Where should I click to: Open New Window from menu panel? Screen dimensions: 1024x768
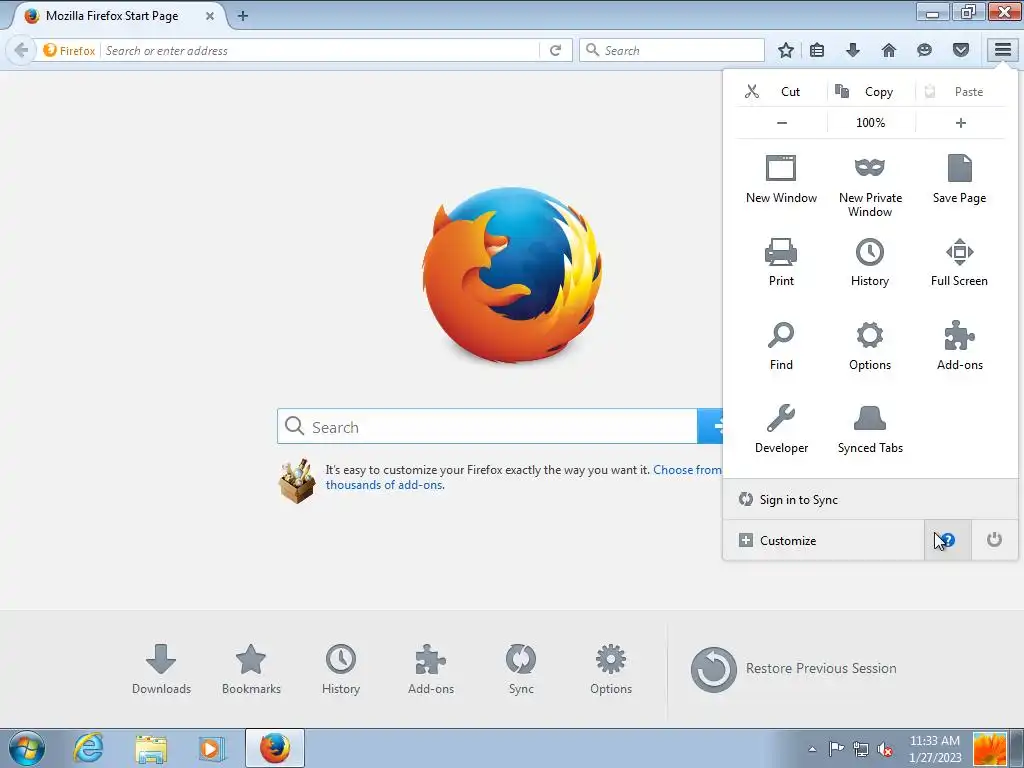781,179
